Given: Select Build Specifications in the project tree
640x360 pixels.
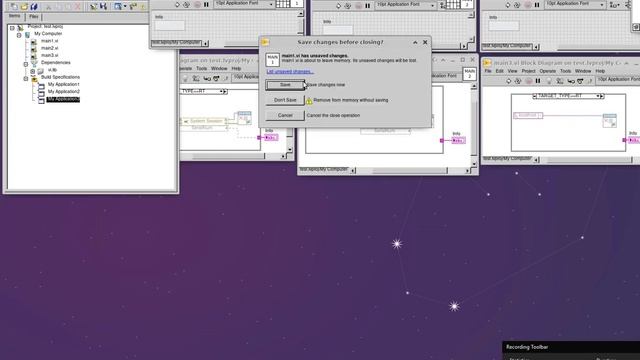Looking at the screenshot, I should [60, 77].
